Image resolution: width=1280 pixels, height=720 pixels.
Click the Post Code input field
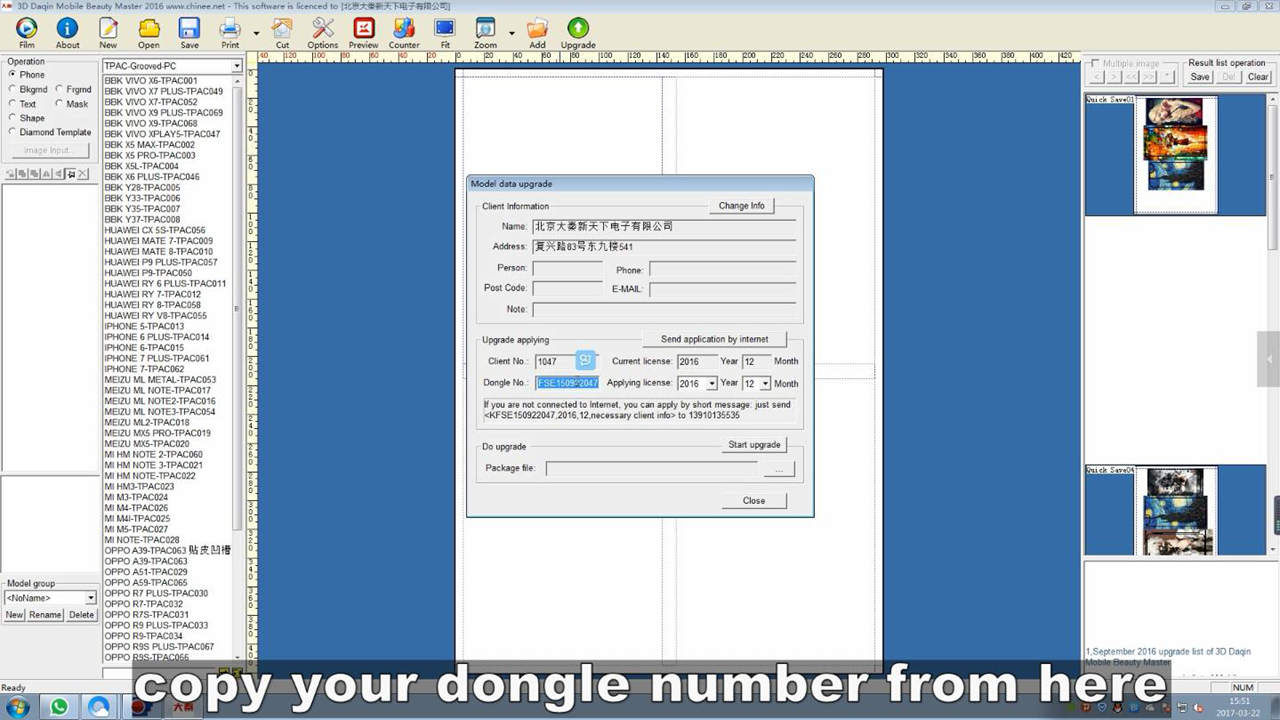pos(567,288)
